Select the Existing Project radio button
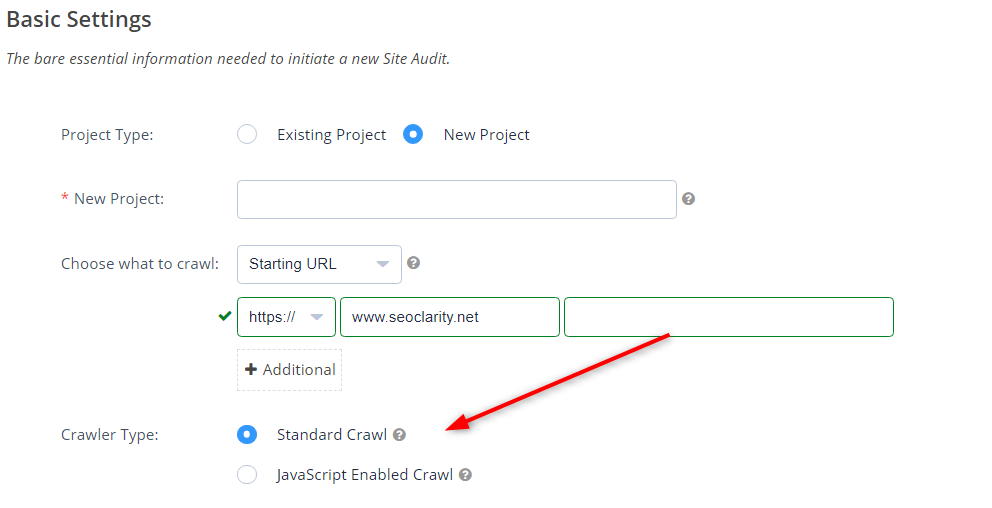992x508 pixels. click(x=247, y=135)
